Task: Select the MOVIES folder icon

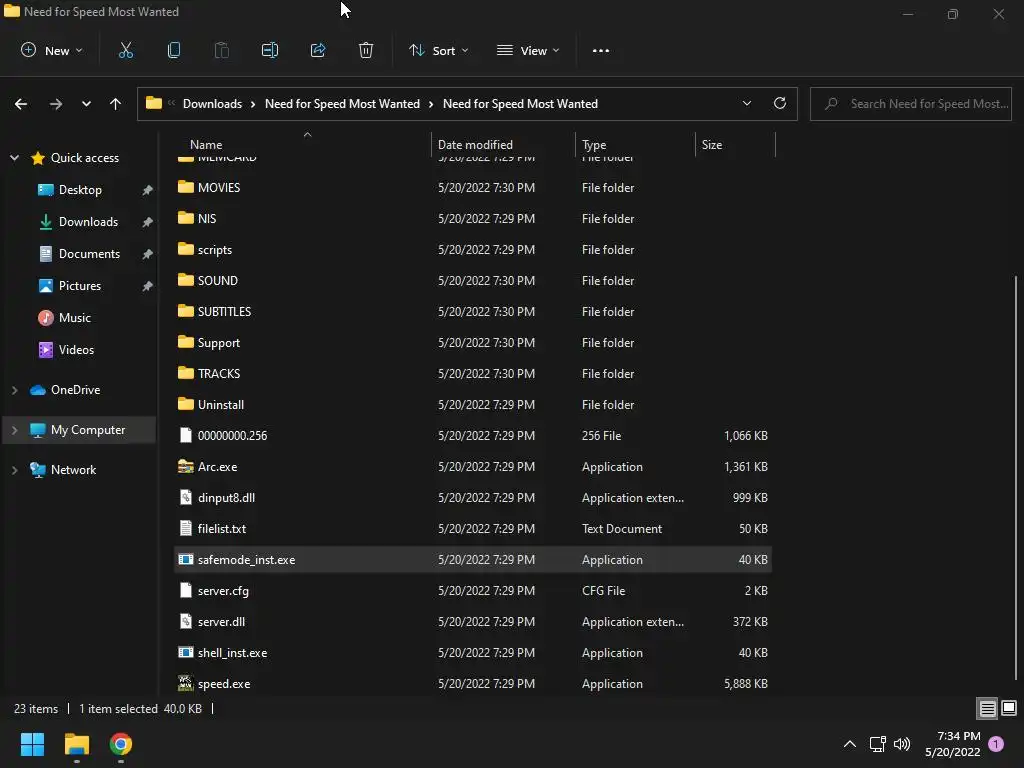Action: 185,187
